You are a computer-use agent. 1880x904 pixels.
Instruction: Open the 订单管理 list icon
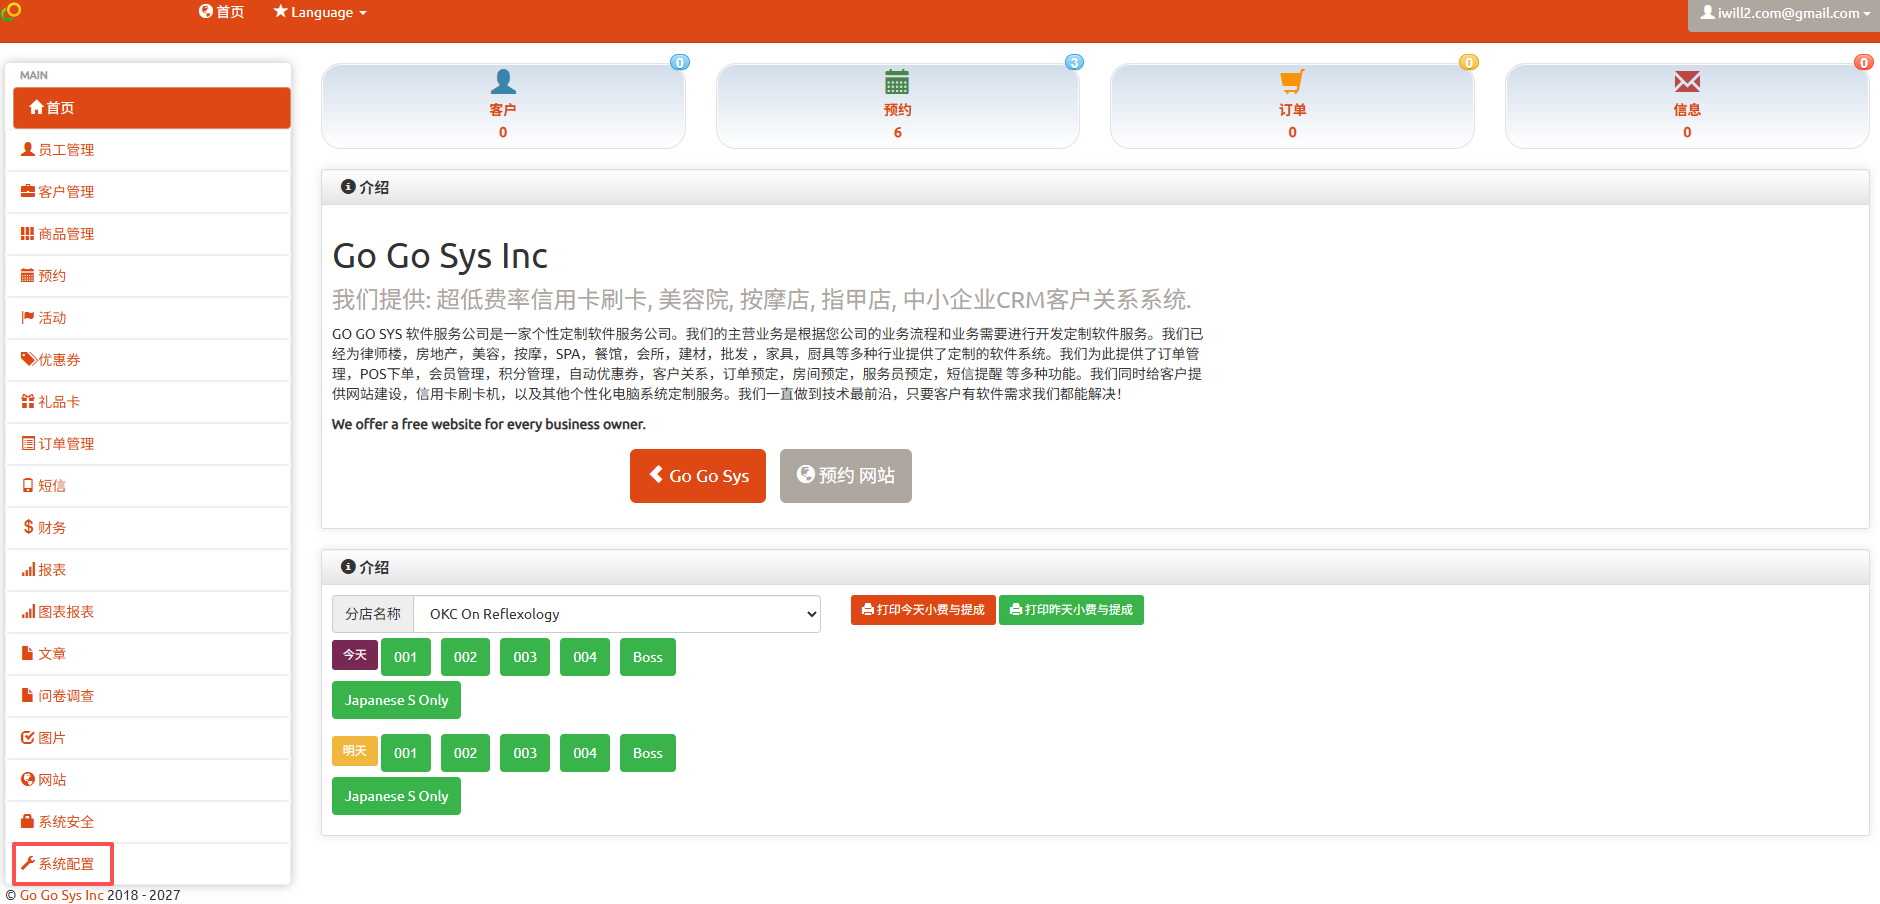pos(28,443)
